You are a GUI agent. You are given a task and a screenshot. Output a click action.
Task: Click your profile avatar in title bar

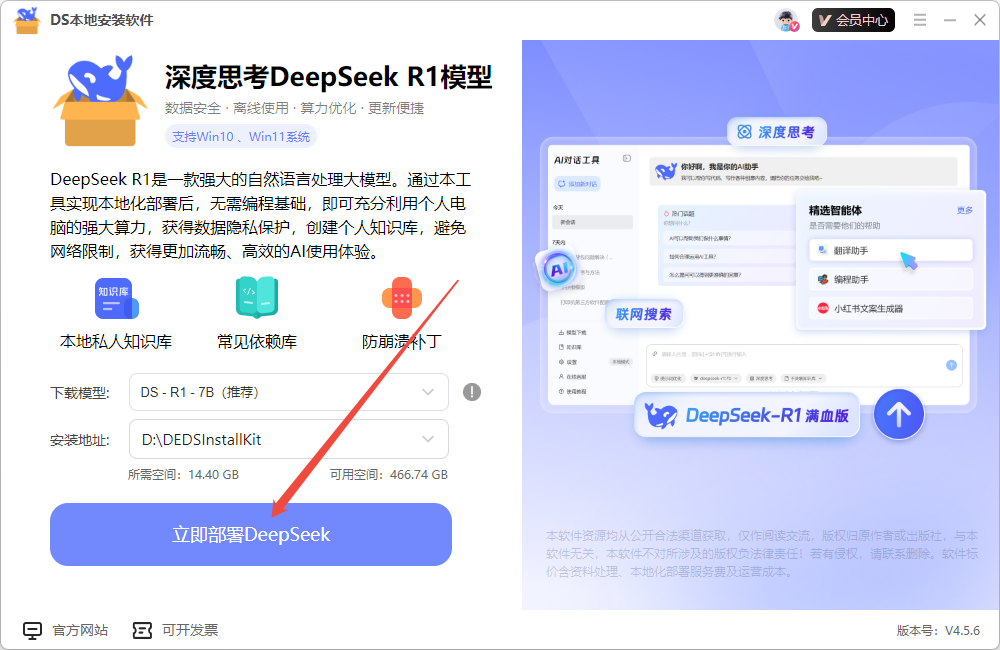click(785, 19)
